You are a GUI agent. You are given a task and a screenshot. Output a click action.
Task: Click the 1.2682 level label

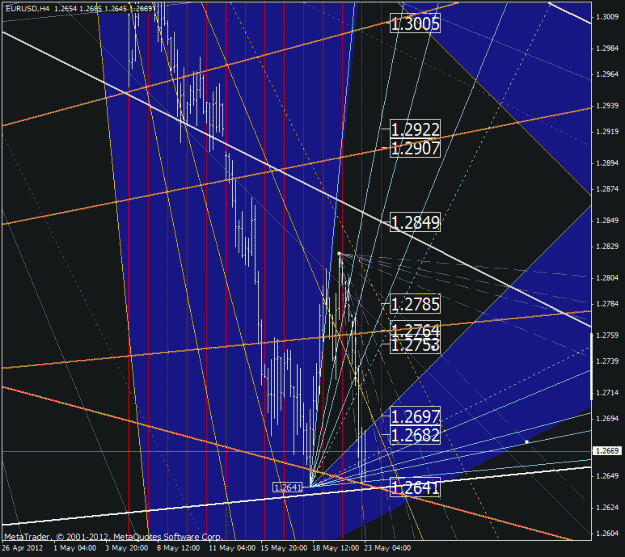[x=415, y=435]
